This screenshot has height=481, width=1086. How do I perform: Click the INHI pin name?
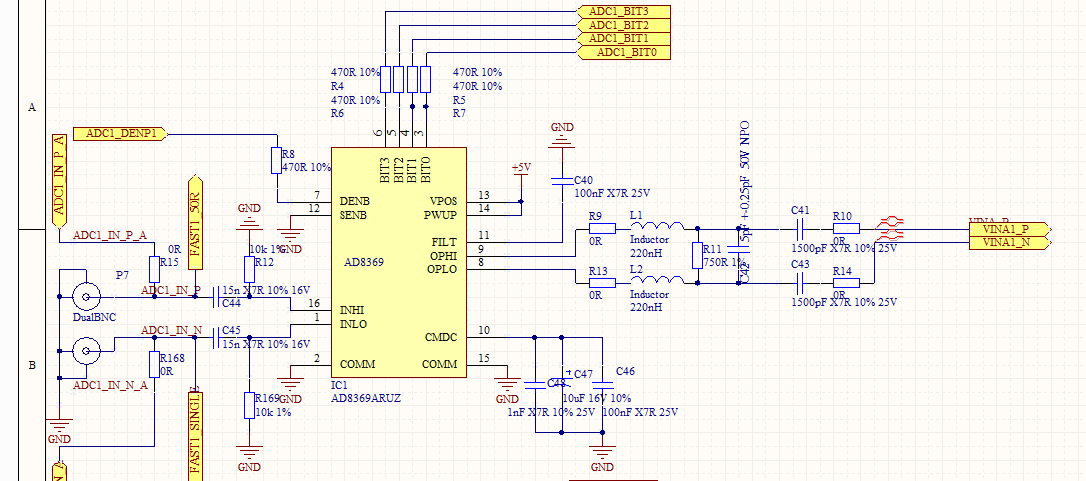[353, 311]
